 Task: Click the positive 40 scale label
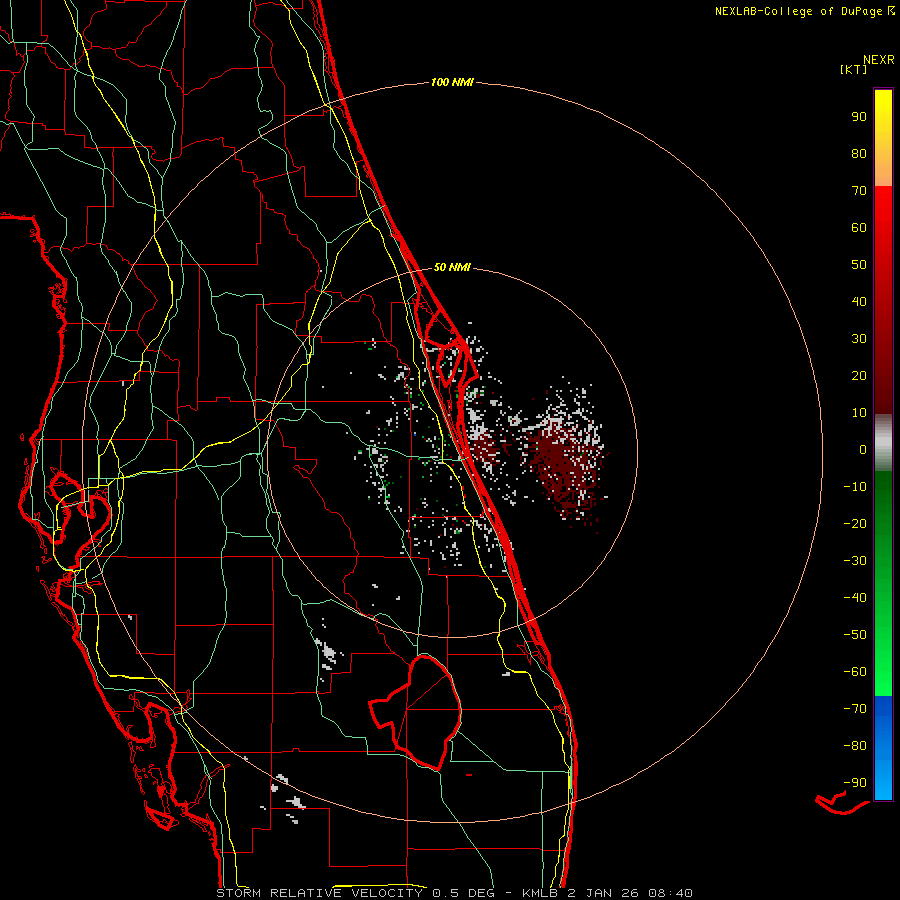859,301
